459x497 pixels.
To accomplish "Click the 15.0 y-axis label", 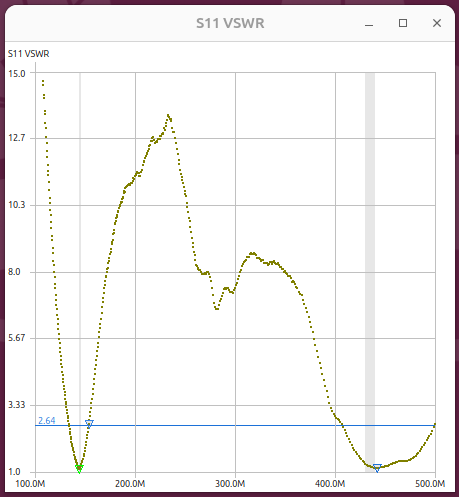I will click(x=17, y=74).
